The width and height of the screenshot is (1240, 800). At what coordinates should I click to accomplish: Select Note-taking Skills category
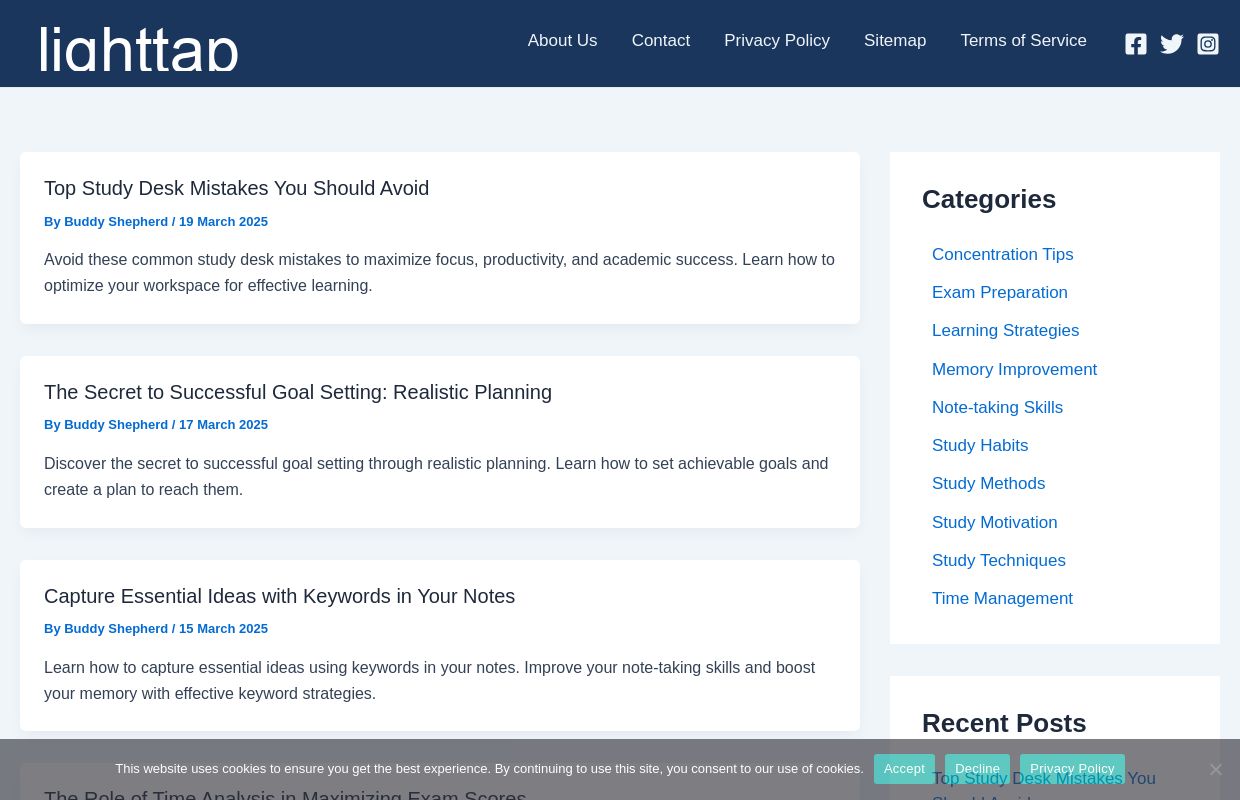(997, 408)
